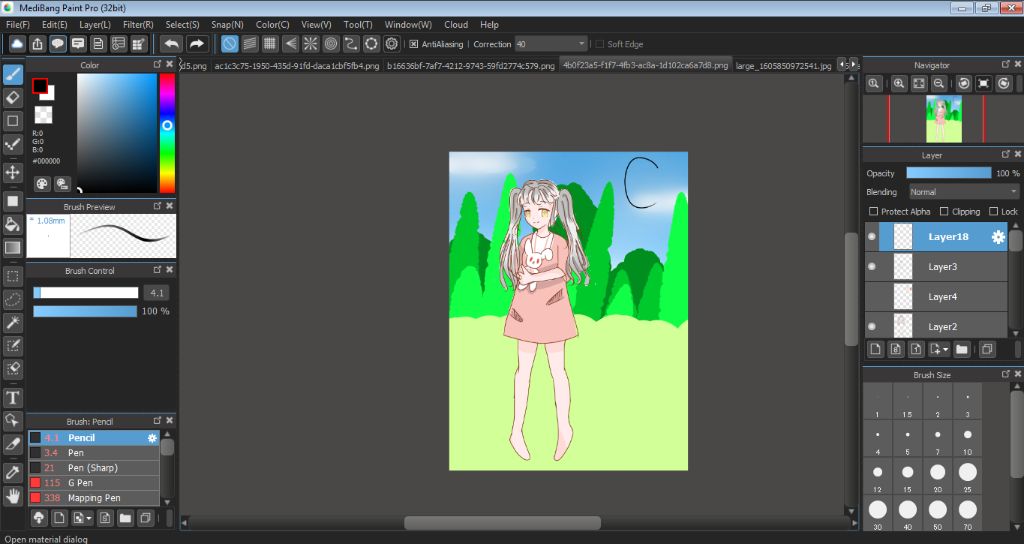Open Layer18 settings gear icon

[997, 237]
